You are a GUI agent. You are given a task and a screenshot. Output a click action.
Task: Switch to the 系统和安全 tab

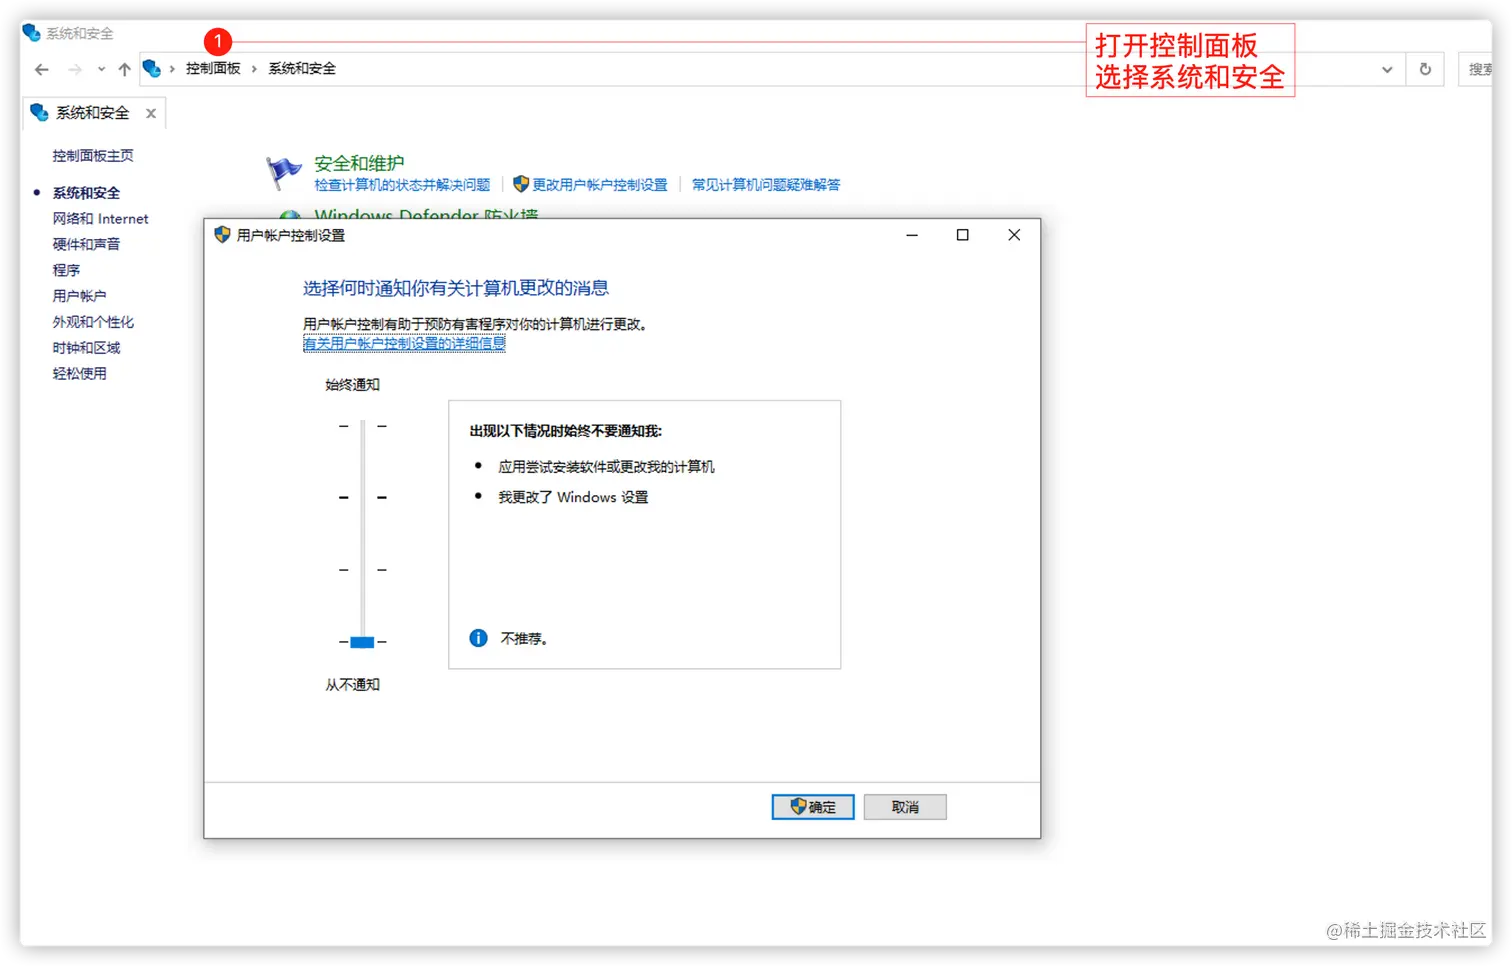90,112
